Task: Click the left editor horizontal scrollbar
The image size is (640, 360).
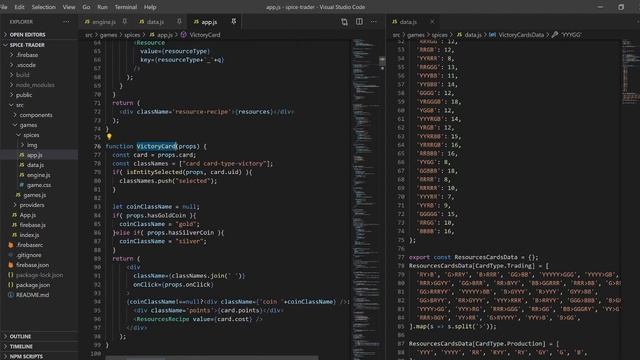Action: 212,358
